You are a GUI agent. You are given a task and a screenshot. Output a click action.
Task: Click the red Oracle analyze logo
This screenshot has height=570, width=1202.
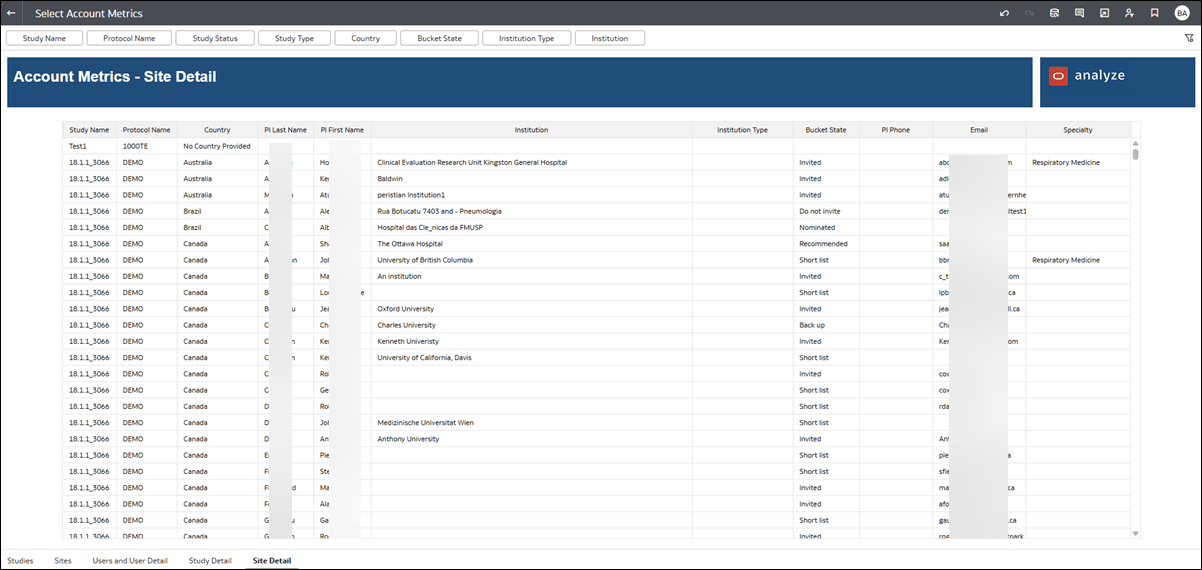point(1058,75)
